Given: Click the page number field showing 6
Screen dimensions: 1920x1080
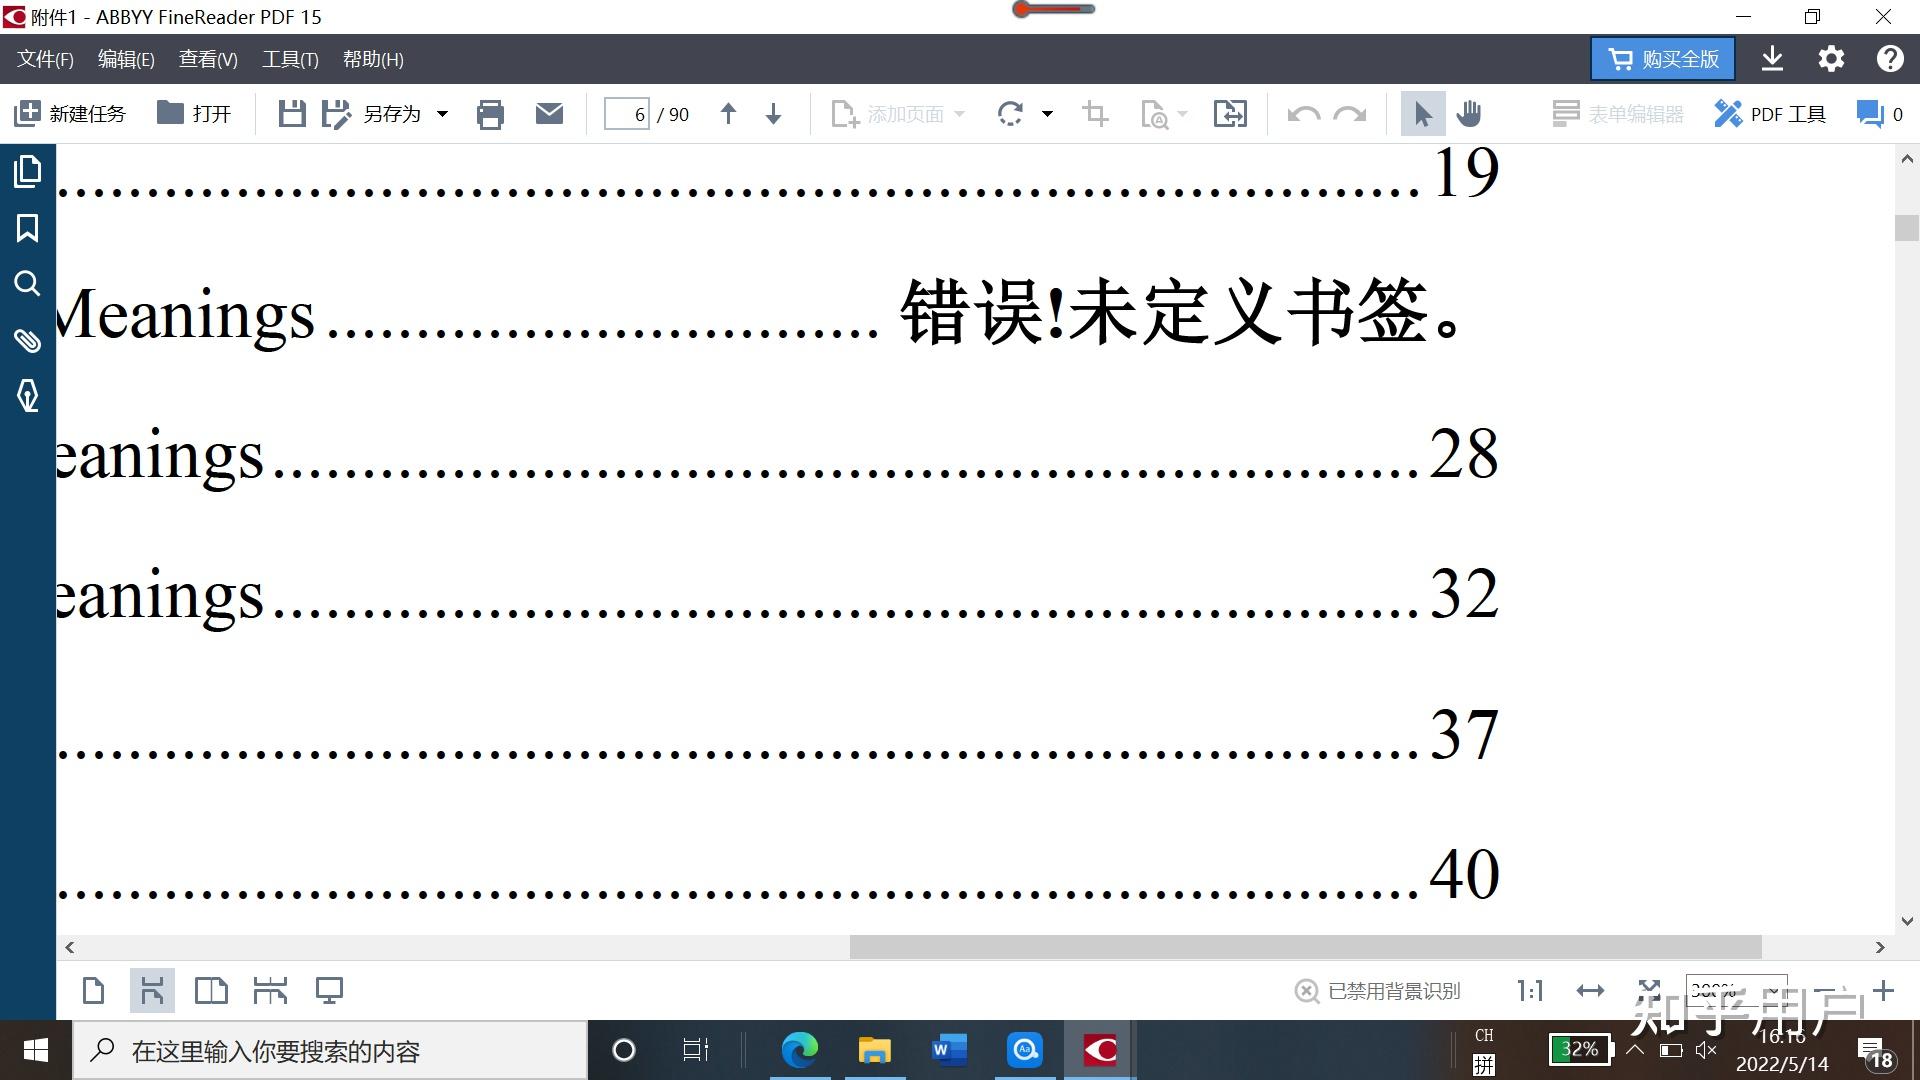Looking at the screenshot, I should (x=627, y=114).
